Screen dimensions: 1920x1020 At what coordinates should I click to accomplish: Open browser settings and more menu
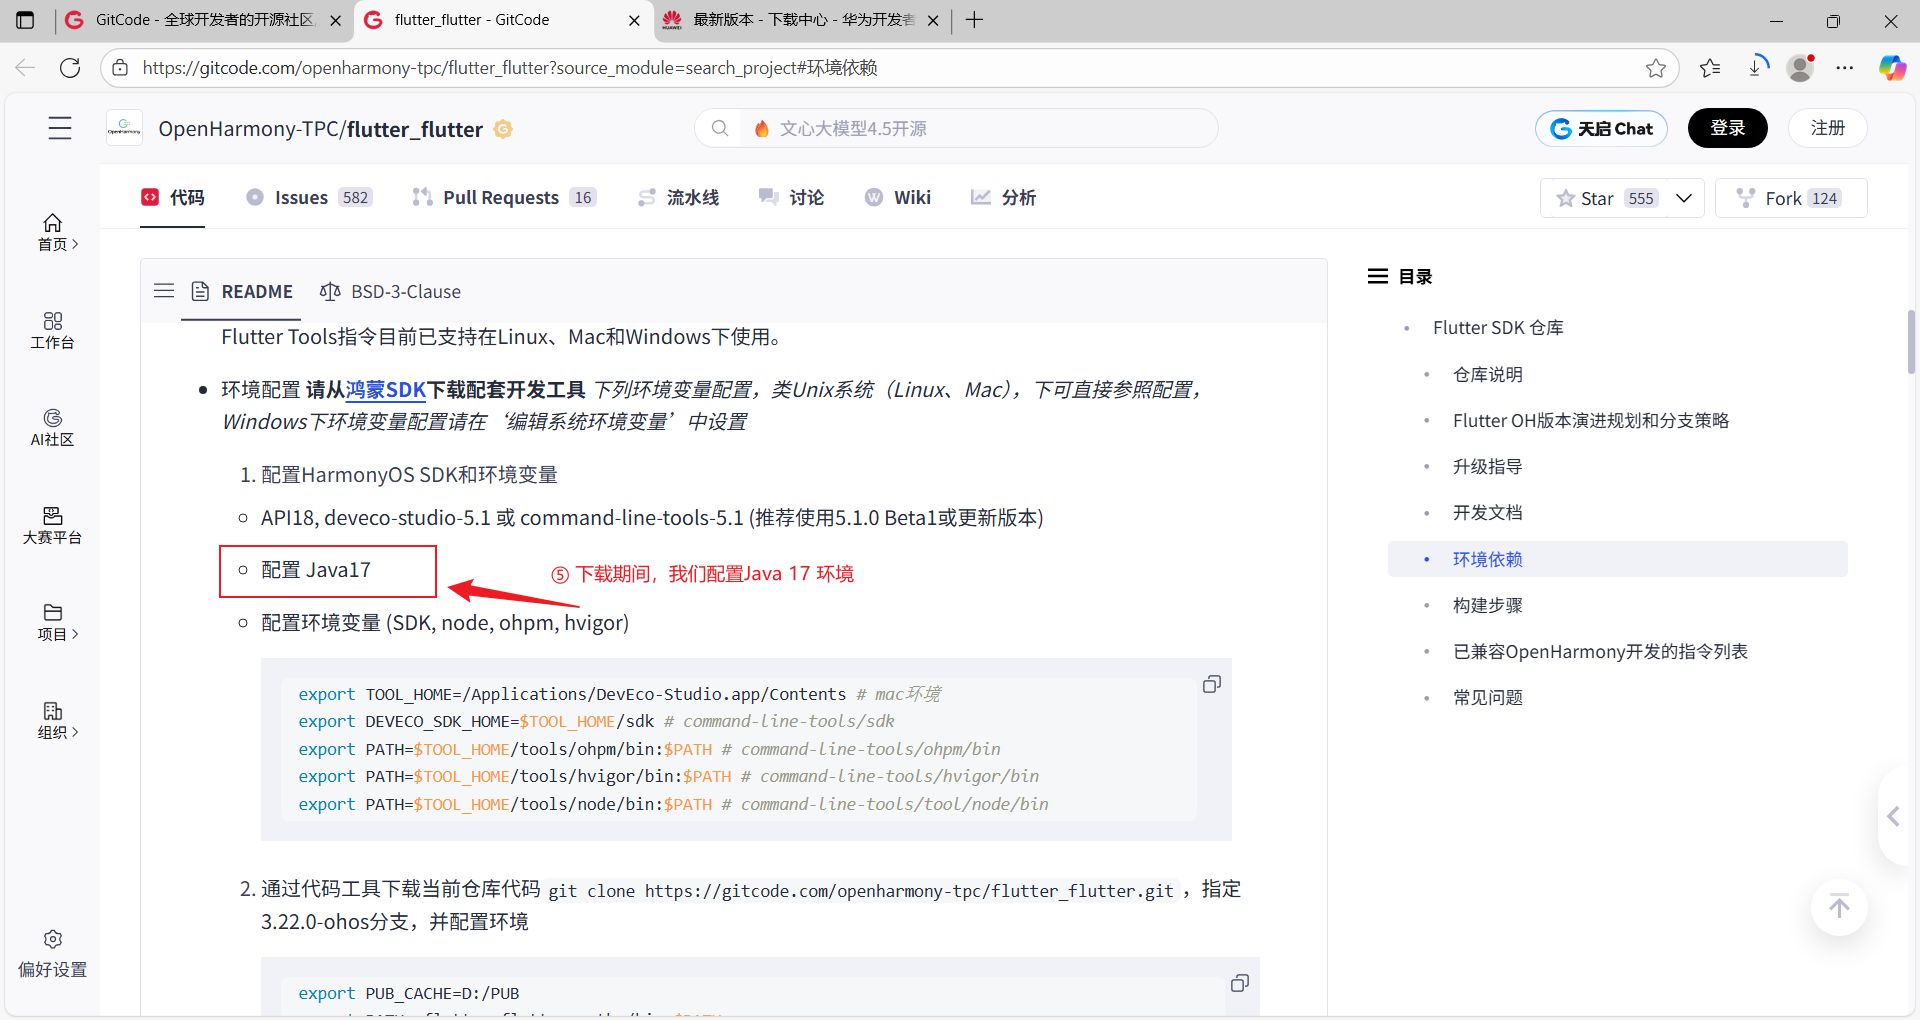[x=1845, y=67]
